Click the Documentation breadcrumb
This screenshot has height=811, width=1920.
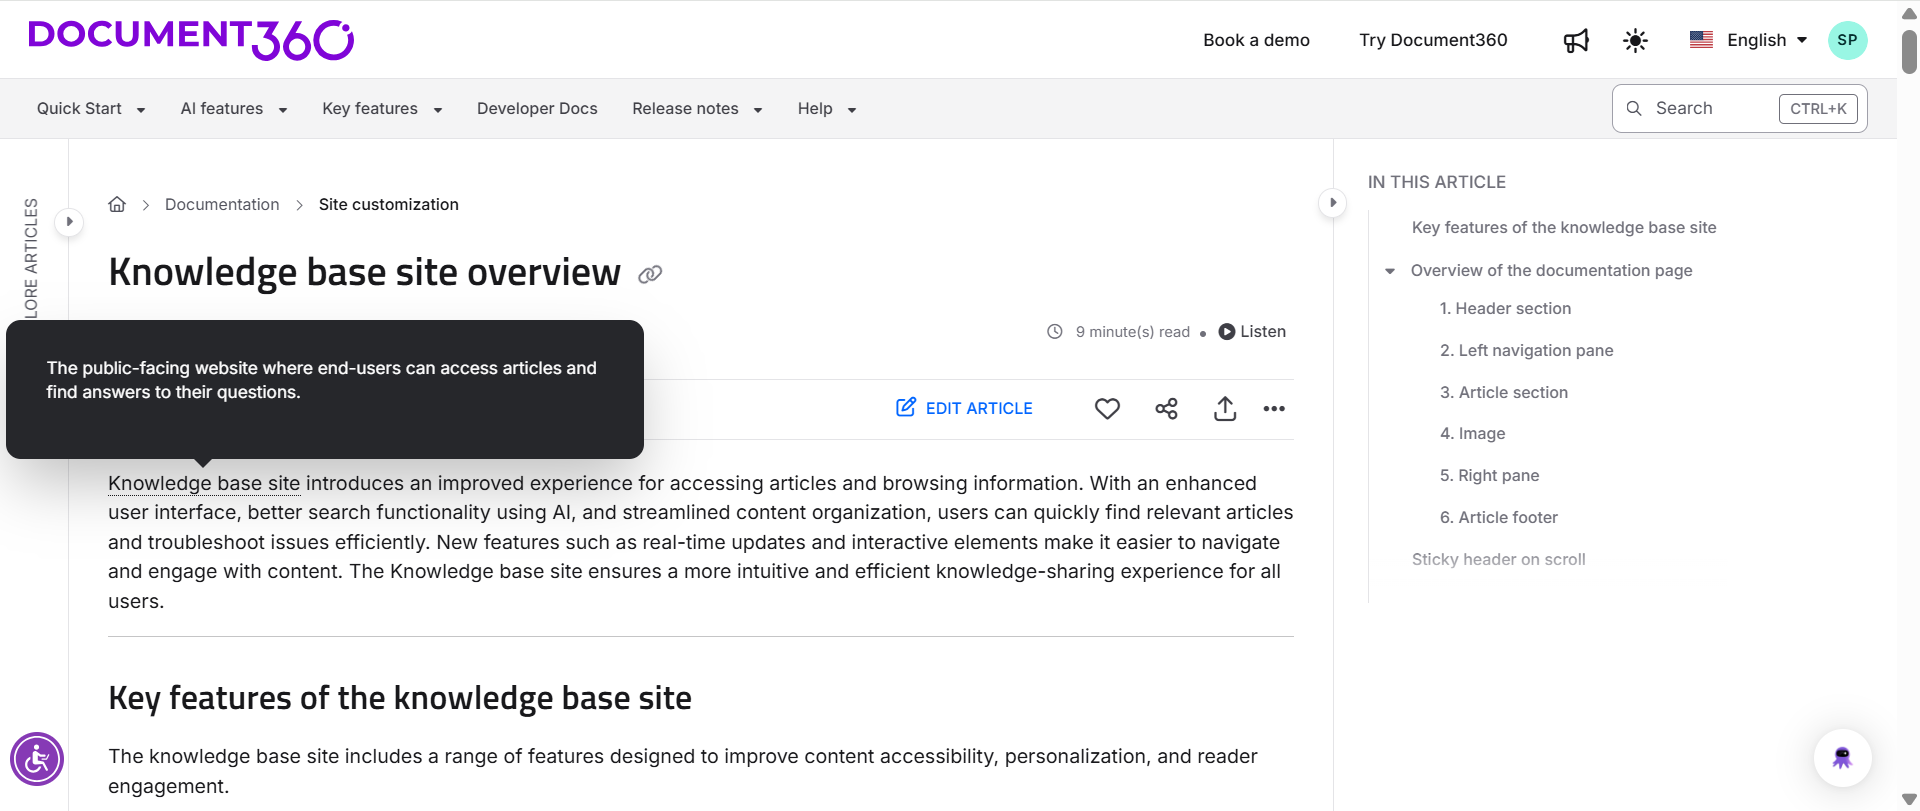(222, 204)
